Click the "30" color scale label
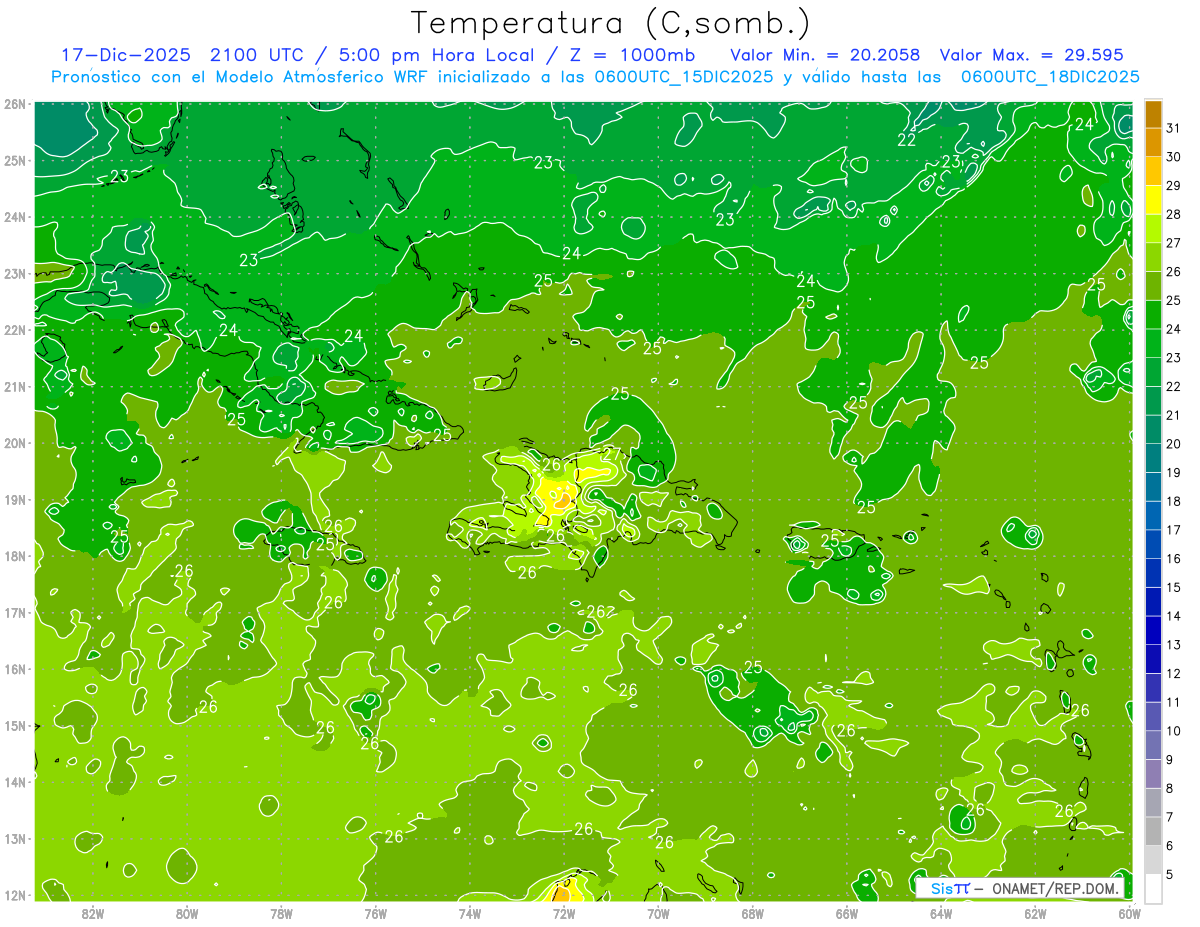1200x927 pixels. (x=1173, y=157)
